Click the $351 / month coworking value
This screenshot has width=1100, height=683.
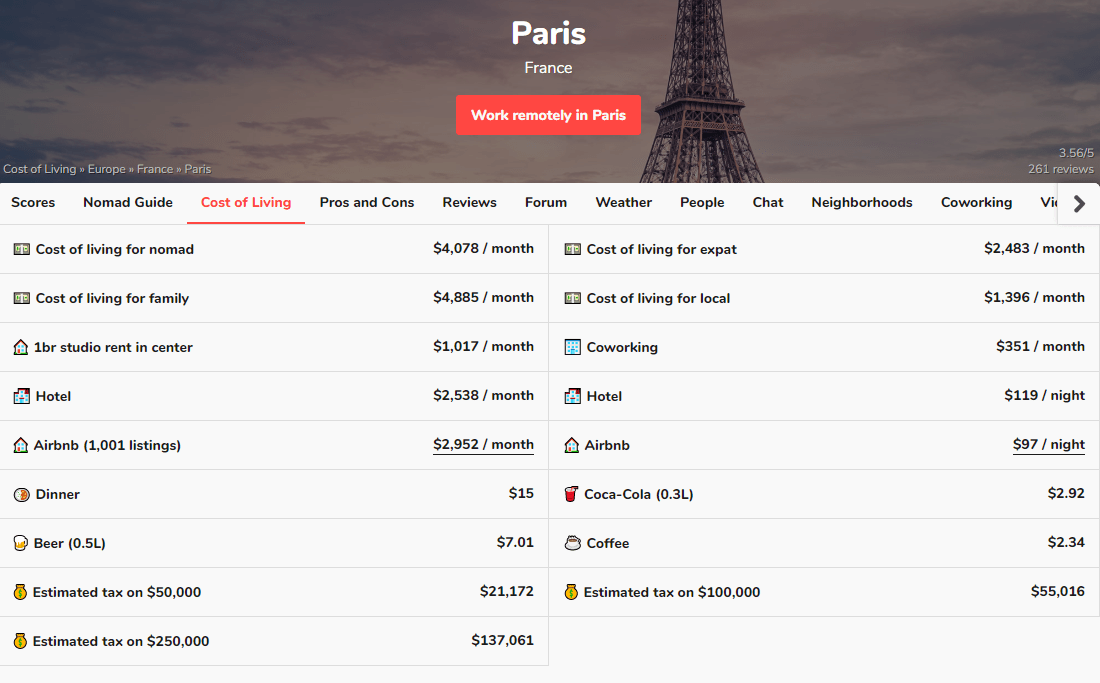[1040, 346]
